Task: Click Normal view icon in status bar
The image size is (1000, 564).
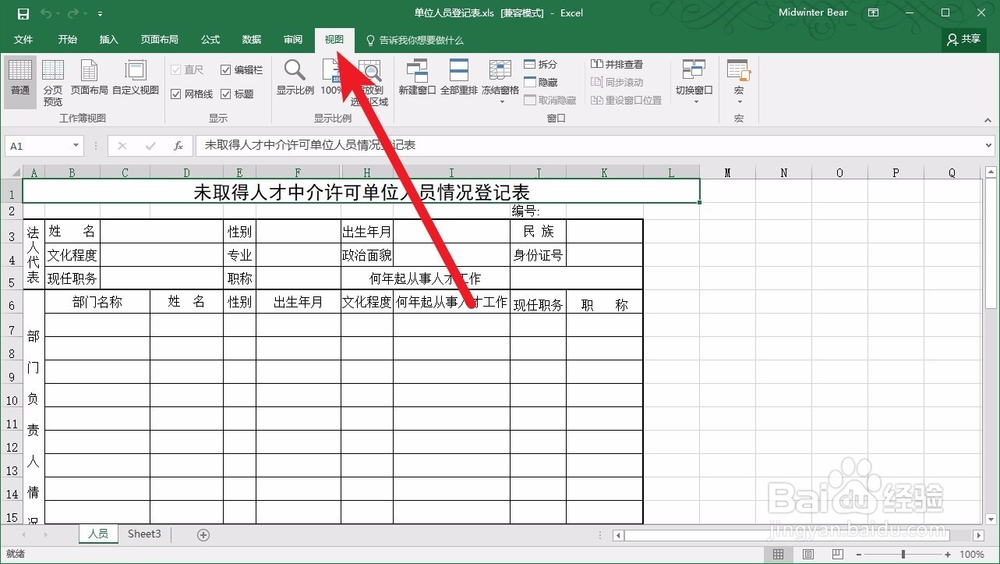Action: [x=778, y=554]
